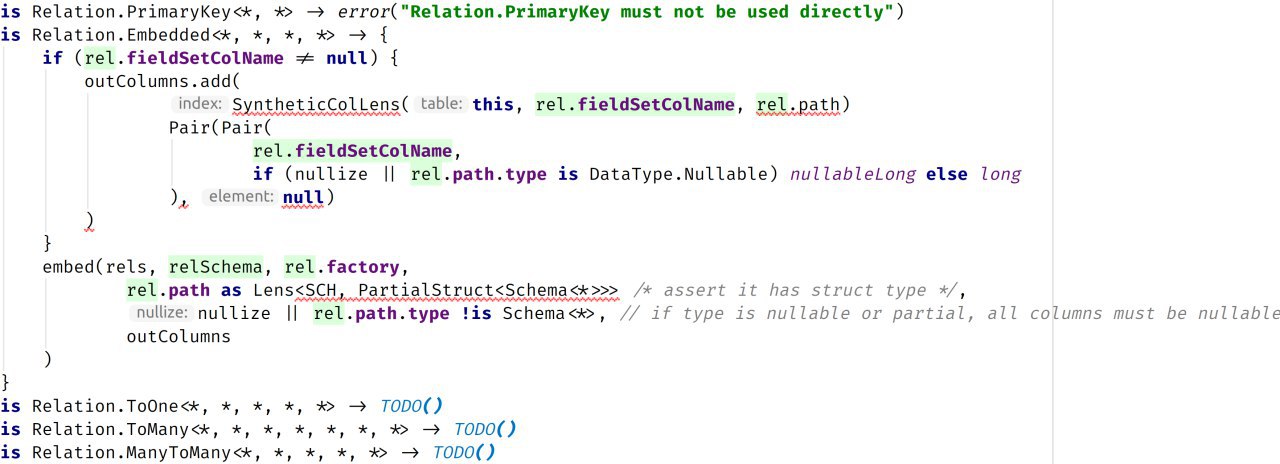Click the relSchema argument

(215, 267)
